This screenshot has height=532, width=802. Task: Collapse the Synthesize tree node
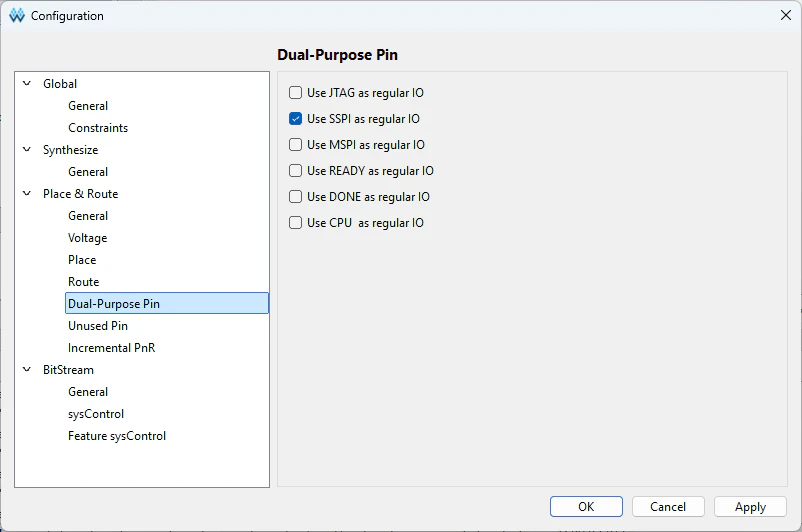[x=27, y=149]
